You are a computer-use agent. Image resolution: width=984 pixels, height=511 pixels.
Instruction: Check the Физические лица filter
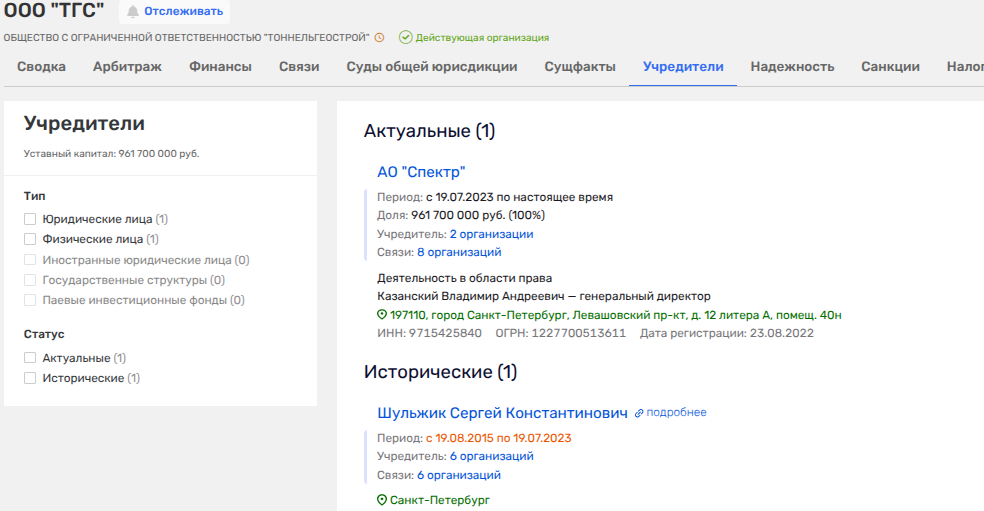[30, 239]
